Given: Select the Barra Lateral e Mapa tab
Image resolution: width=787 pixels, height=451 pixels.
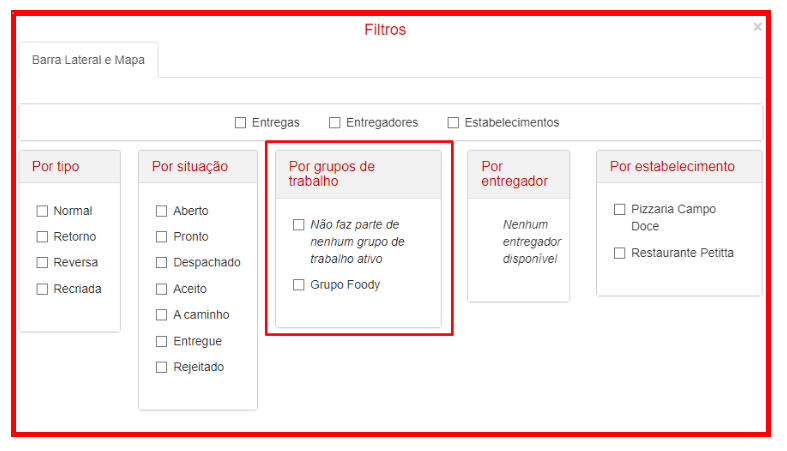Looking at the screenshot, I should tap(88, 60).
